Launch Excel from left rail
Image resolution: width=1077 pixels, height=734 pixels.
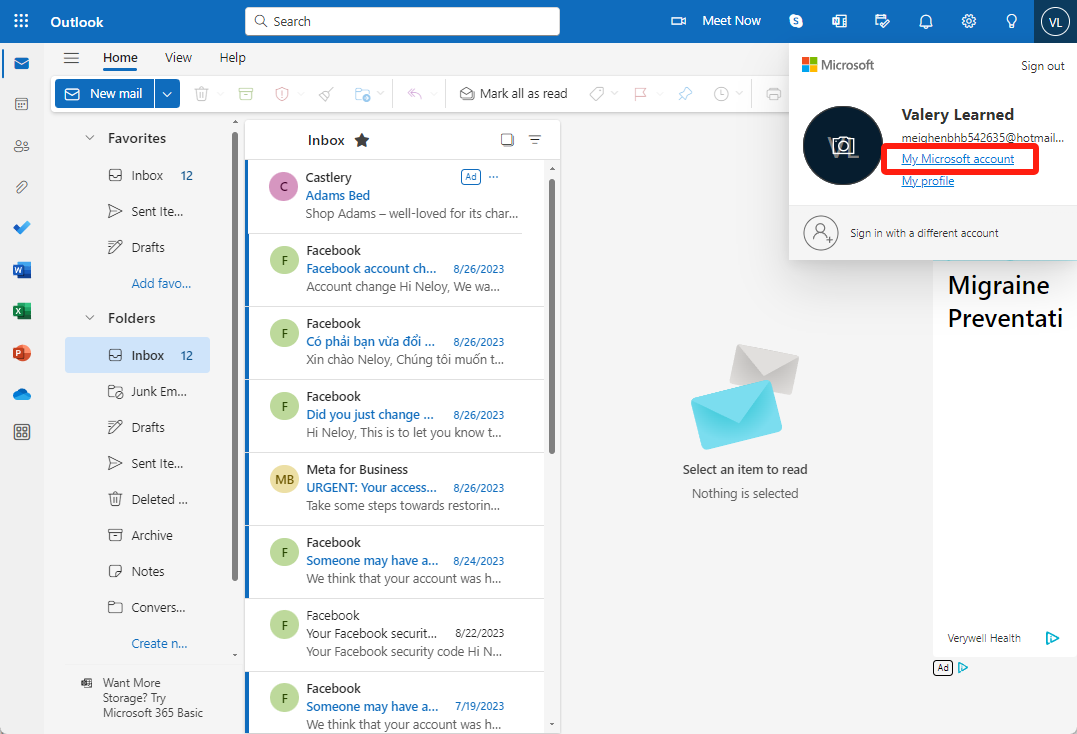pos(21,311)
